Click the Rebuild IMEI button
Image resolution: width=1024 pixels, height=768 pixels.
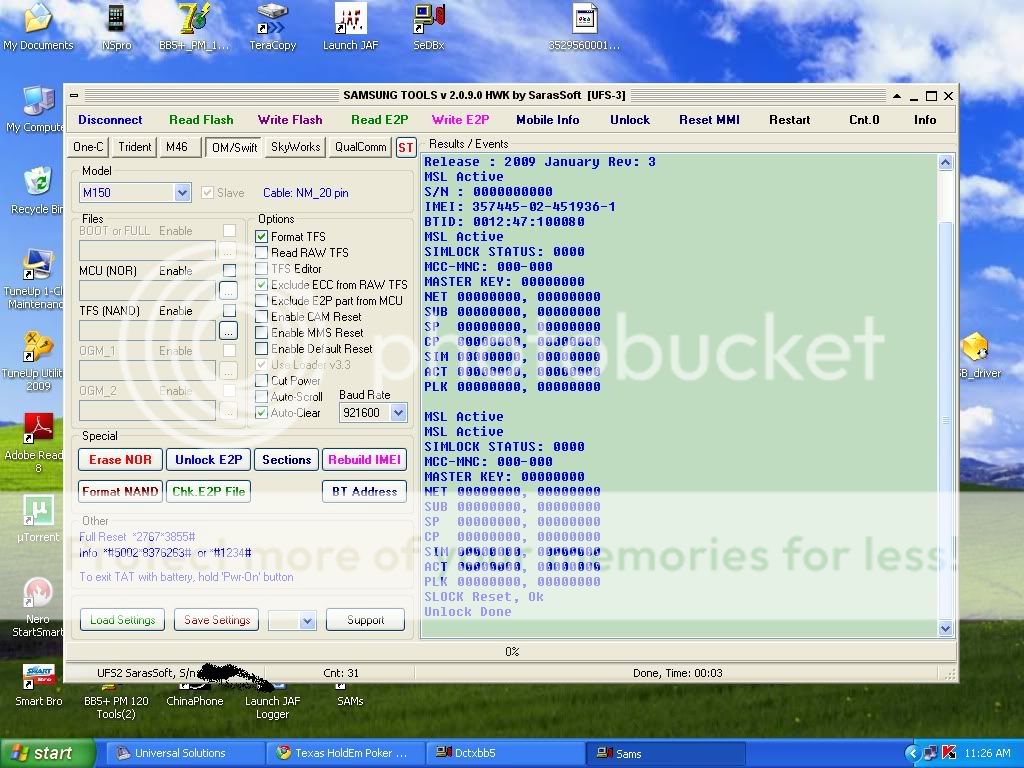364,460
